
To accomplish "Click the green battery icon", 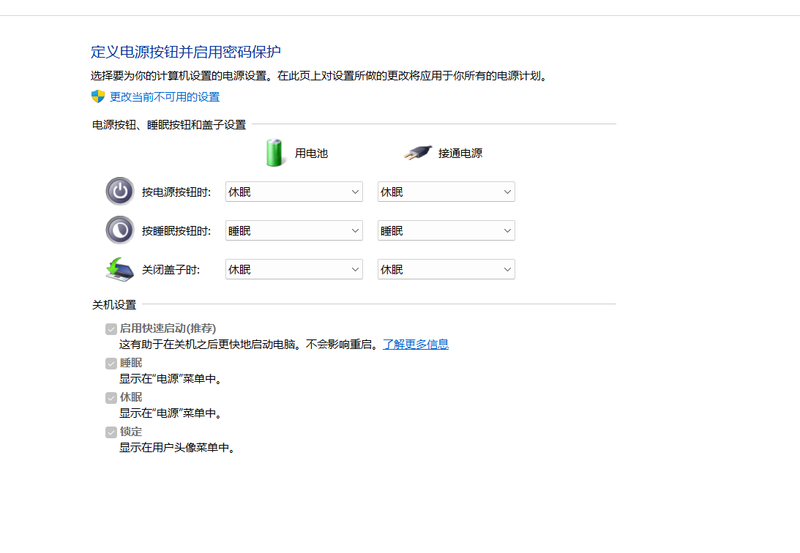I will tap(275, 153).
